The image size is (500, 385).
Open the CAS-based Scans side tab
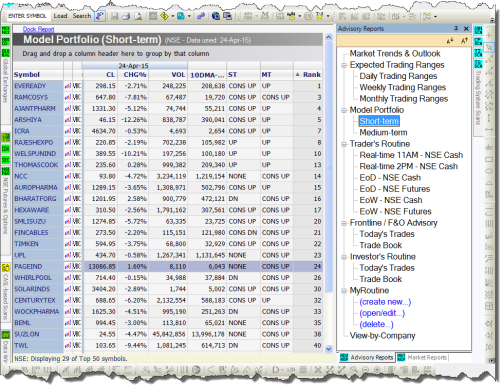[6, 297]
